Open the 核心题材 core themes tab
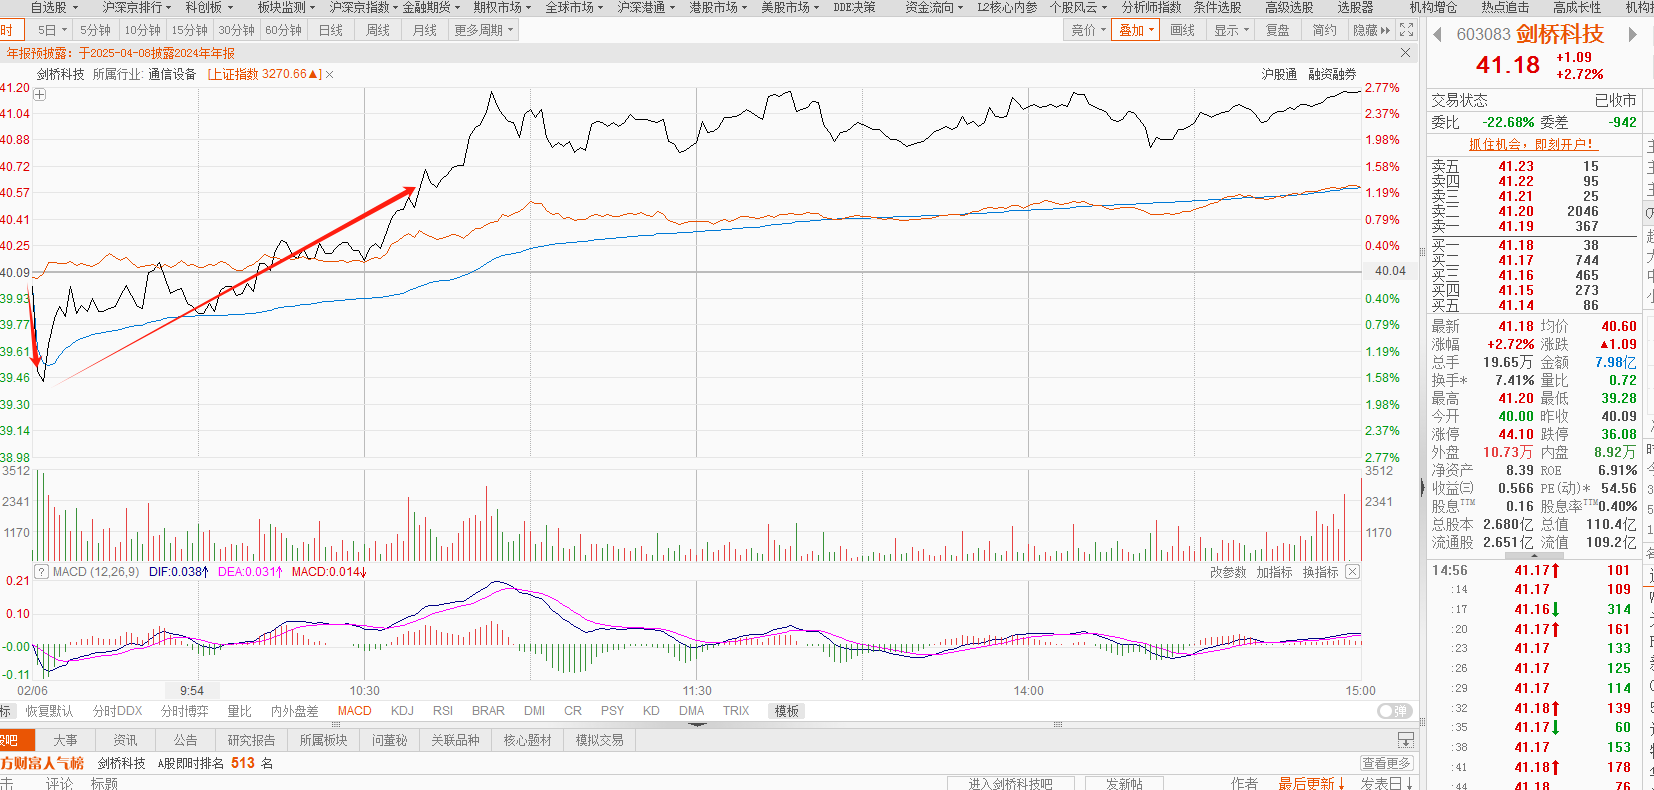 click(x=527, y=740)
